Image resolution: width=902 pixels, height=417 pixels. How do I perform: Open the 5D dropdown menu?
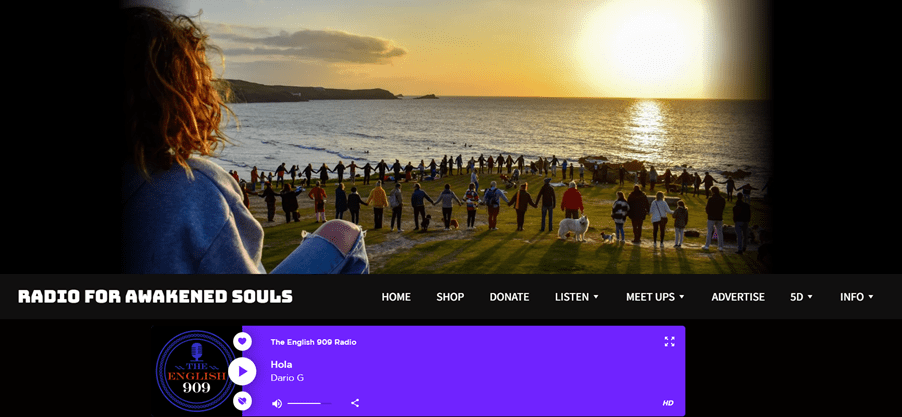click(801, 297)
